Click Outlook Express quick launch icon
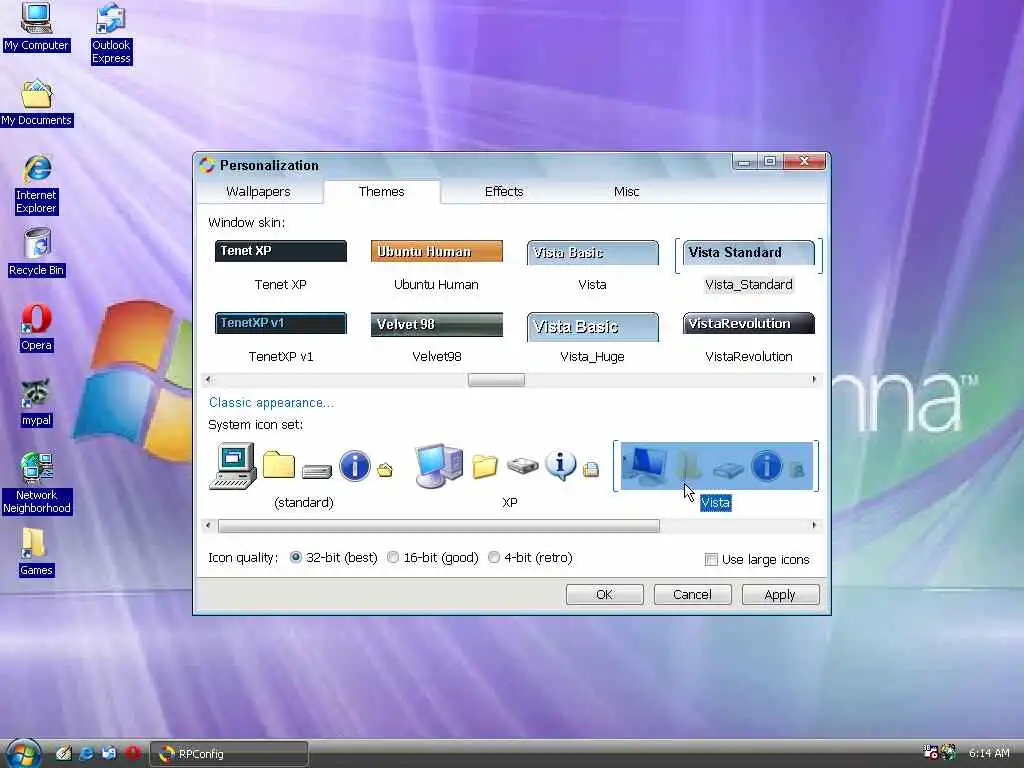This screenshot has height=768, width=1024. pos(109,753)
